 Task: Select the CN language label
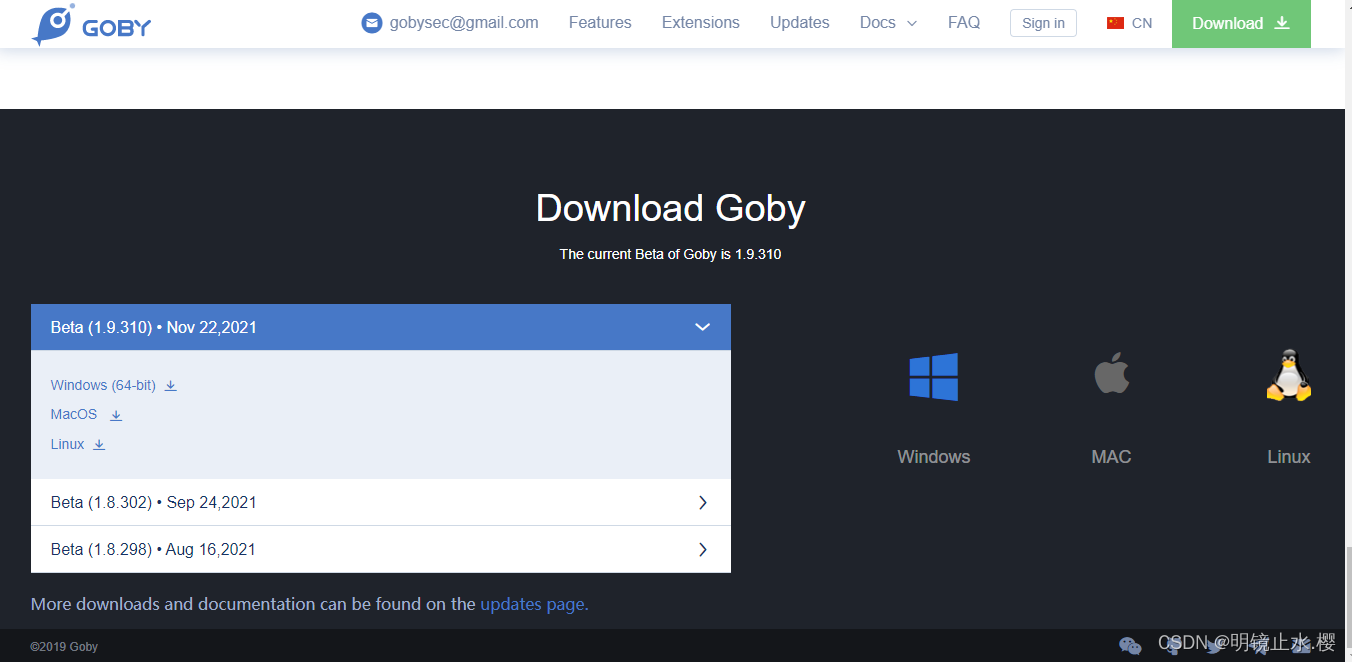[x=1142, y=23]
